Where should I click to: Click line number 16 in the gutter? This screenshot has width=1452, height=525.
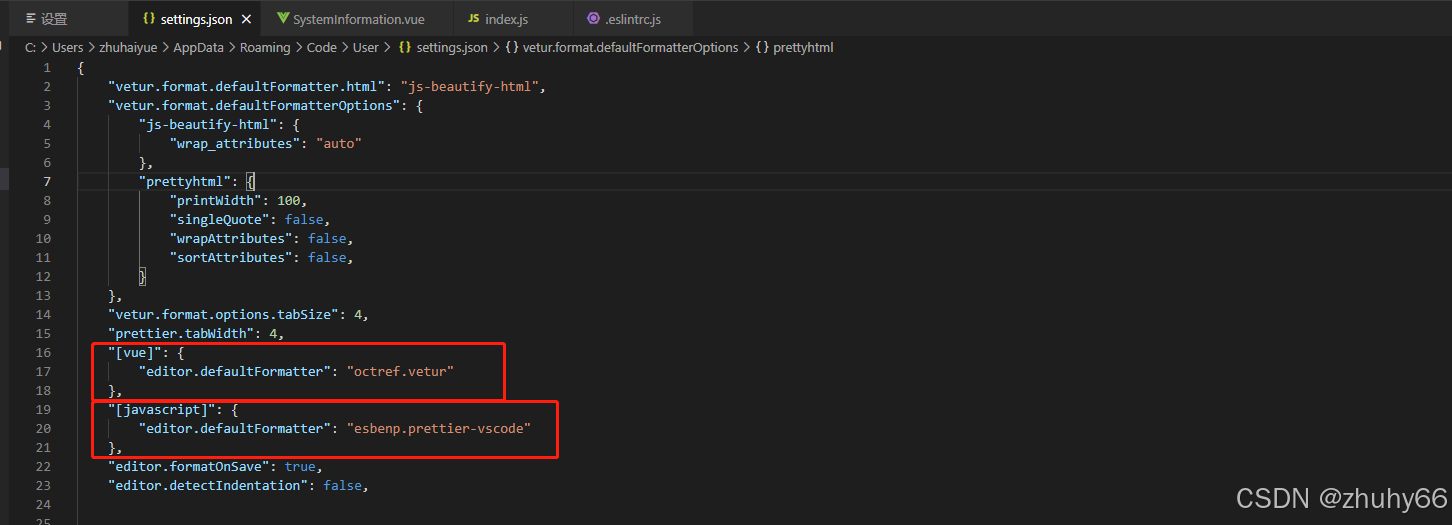43,352
